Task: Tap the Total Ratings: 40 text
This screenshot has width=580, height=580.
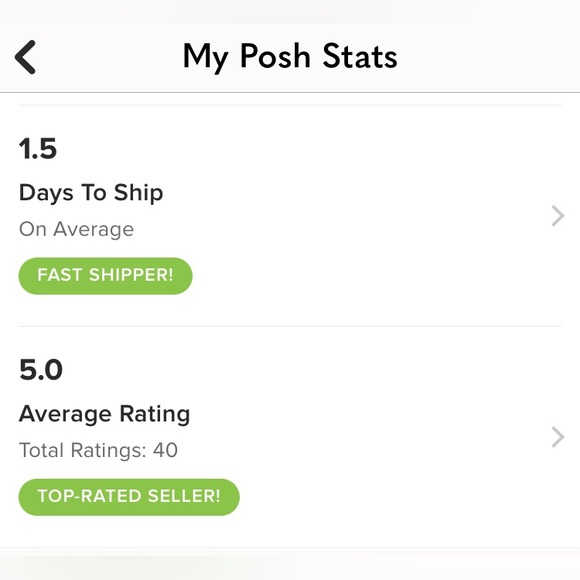Action: click(x=98, y=450)
